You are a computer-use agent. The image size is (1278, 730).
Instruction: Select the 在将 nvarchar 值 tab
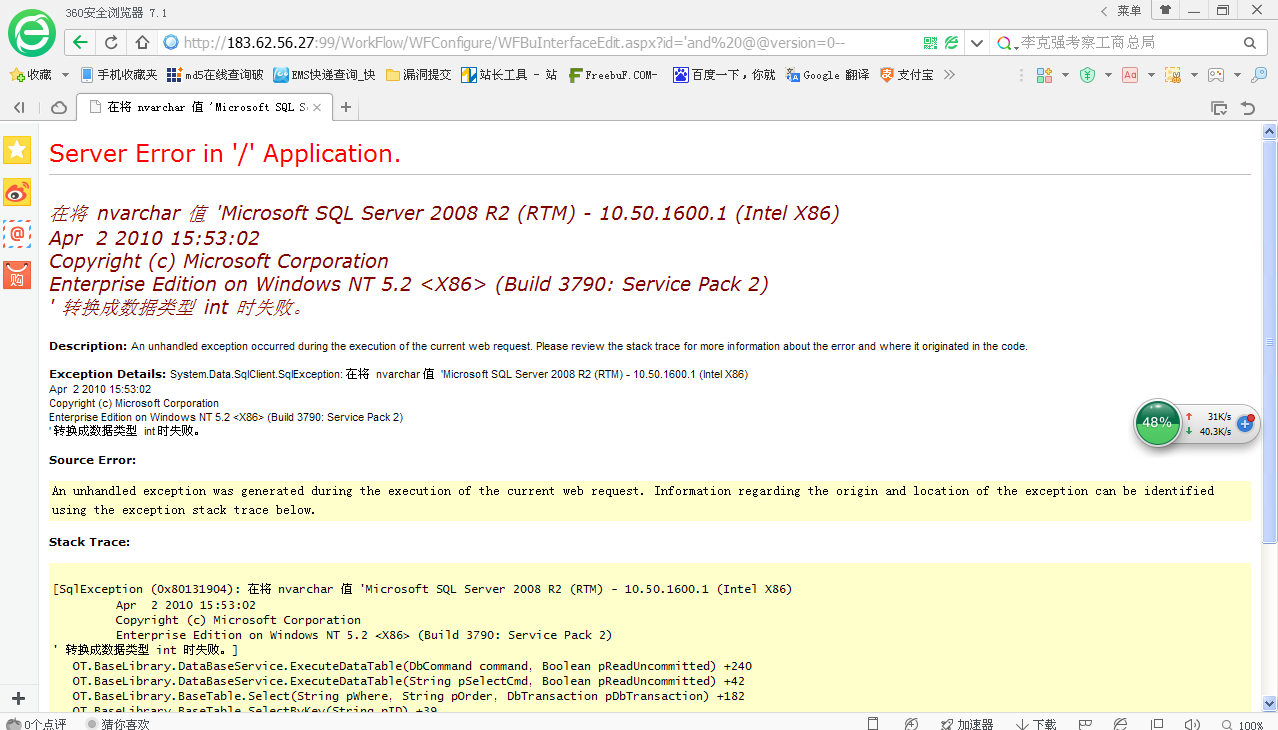204,107
